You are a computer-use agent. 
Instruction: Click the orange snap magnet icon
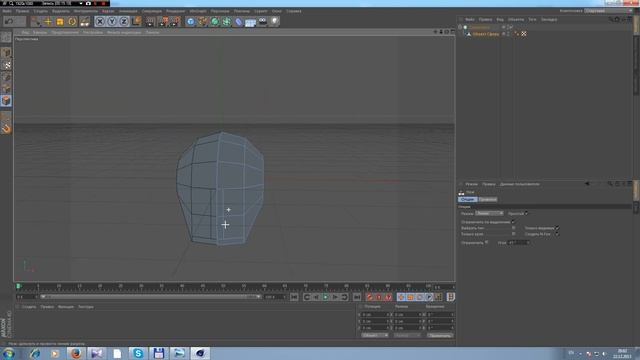(6, 129)
